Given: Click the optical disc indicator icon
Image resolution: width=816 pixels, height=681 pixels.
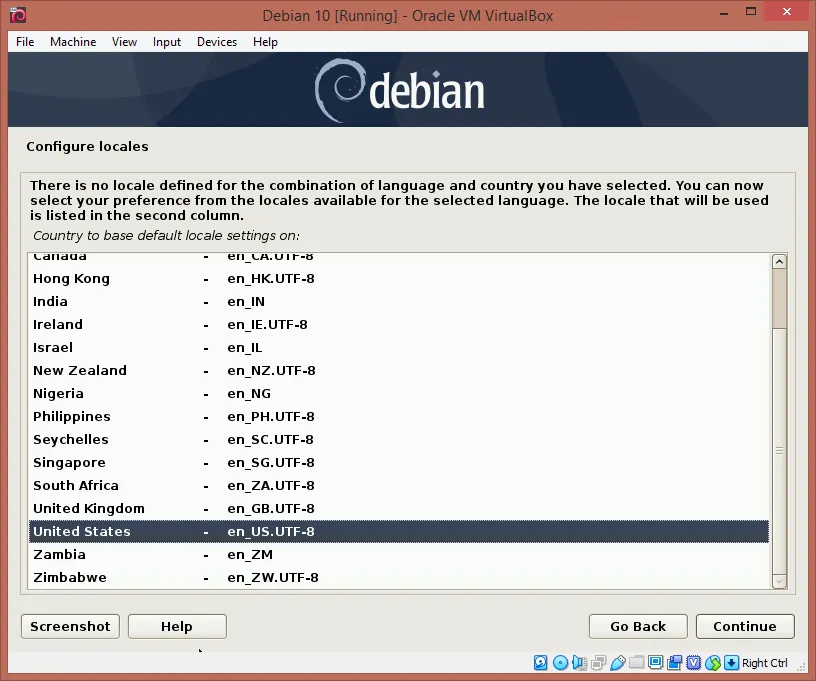Looking at the screenshot, I should [x=560, y=662].
